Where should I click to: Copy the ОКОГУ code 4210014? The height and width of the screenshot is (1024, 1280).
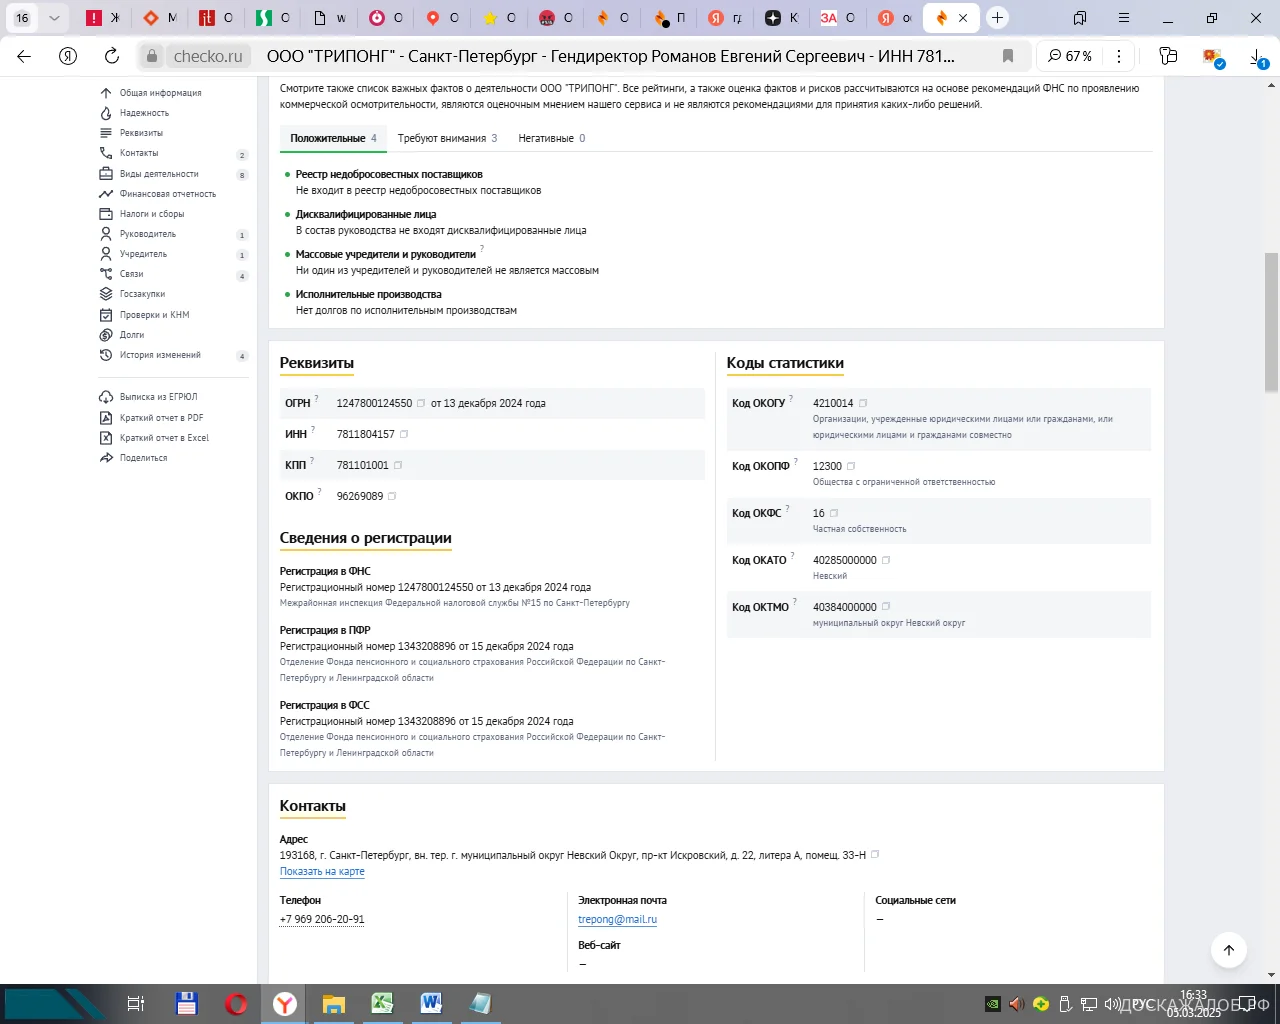pos(863,403)
